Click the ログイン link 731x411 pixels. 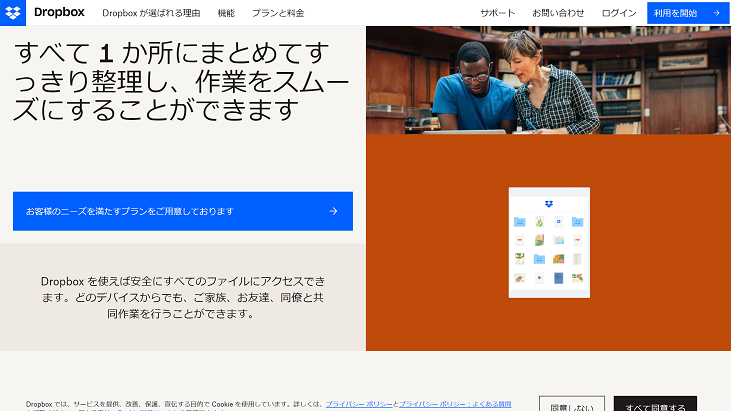tap(619, 13)
